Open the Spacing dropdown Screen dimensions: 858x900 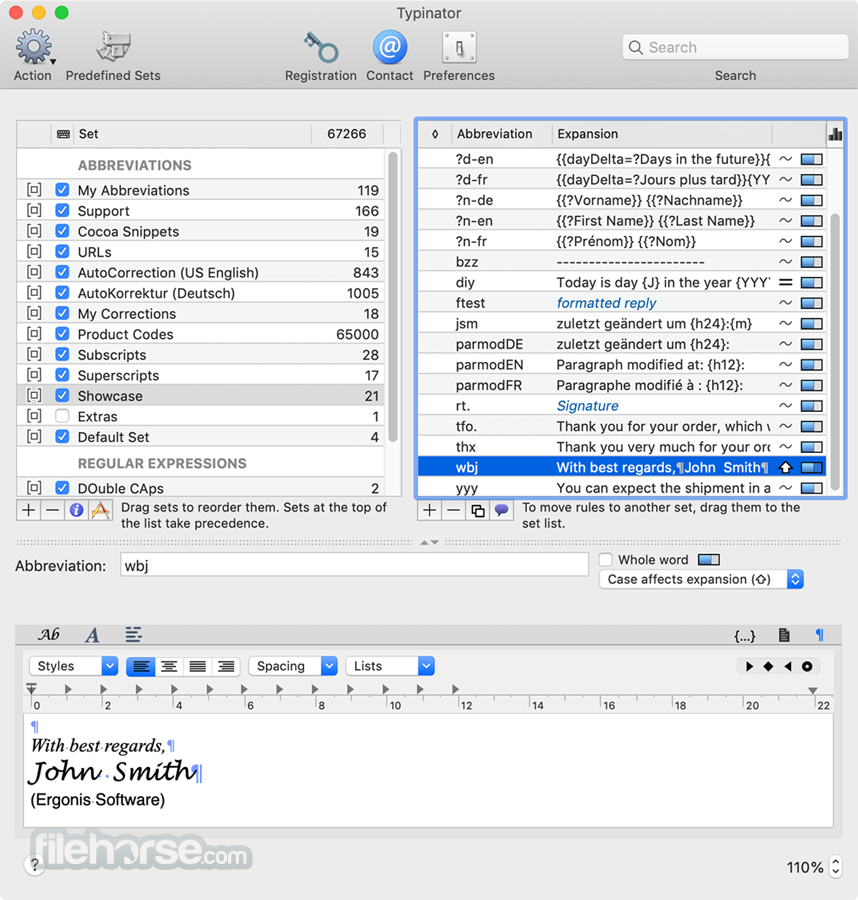tap(293, 666)
